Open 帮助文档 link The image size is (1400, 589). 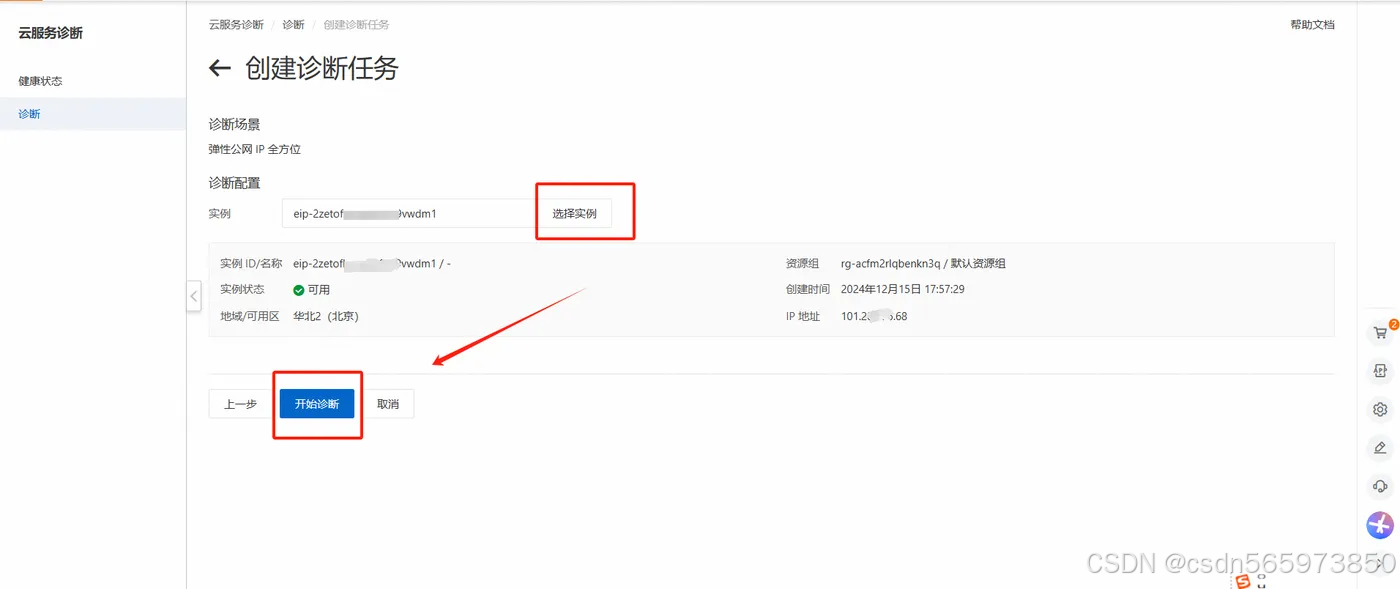[1312, 25]
